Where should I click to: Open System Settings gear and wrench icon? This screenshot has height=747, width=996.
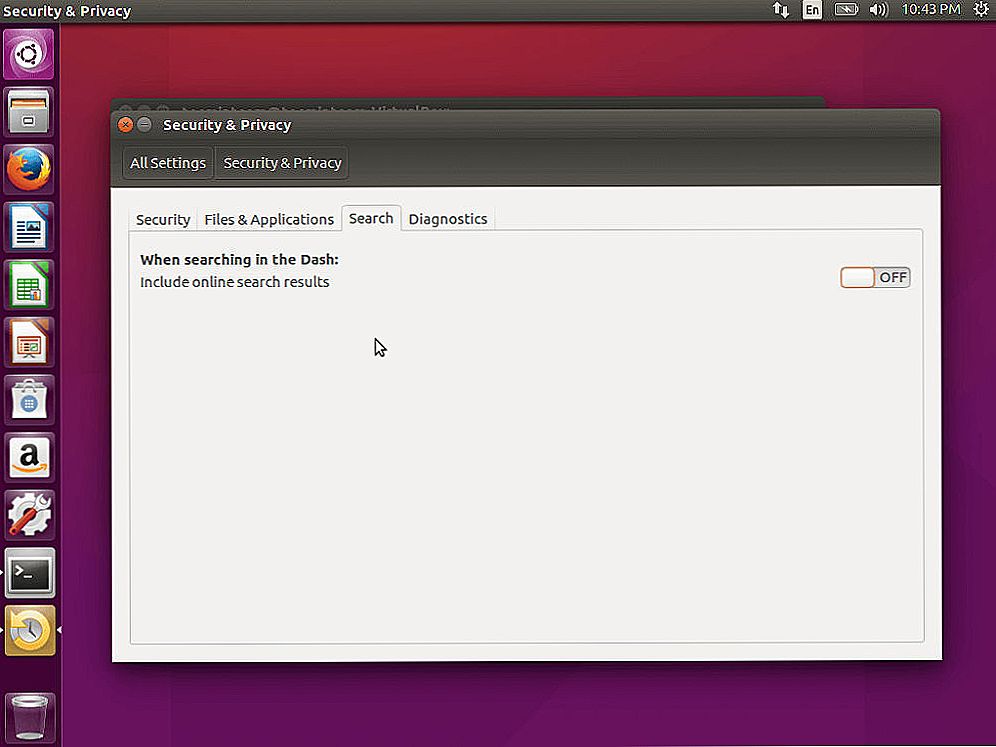coord(29,515)
